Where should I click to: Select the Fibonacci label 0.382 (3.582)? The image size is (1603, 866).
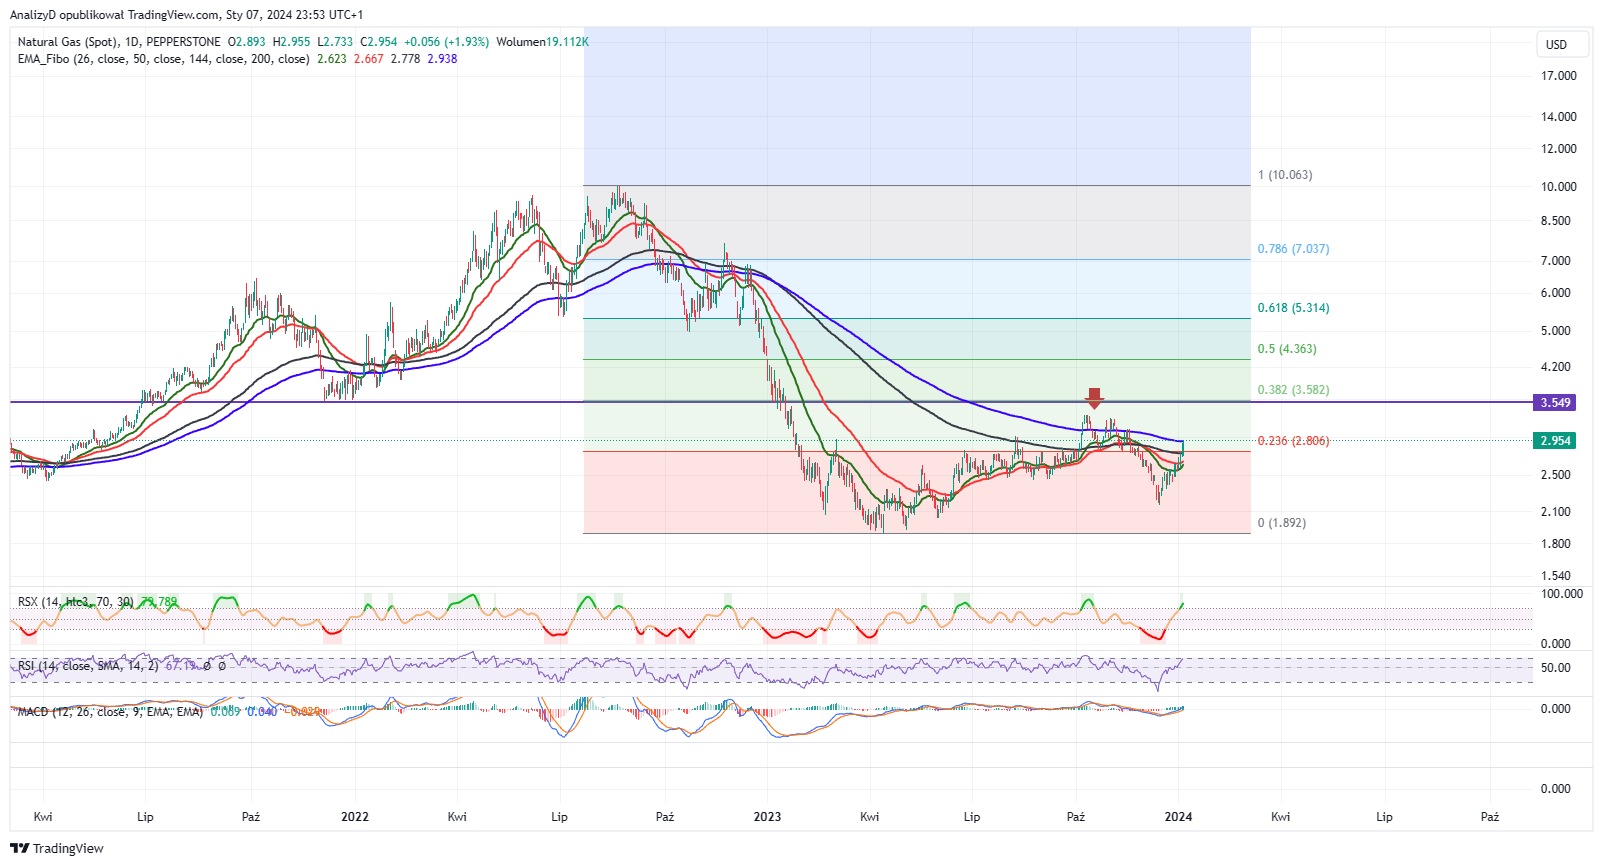coord(1293,390)
